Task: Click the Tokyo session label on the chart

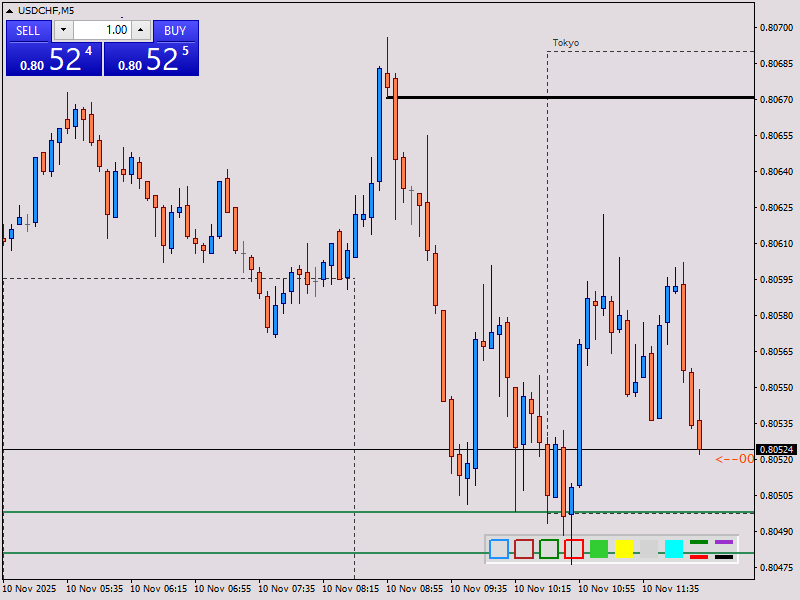Action: coord(565,43)
